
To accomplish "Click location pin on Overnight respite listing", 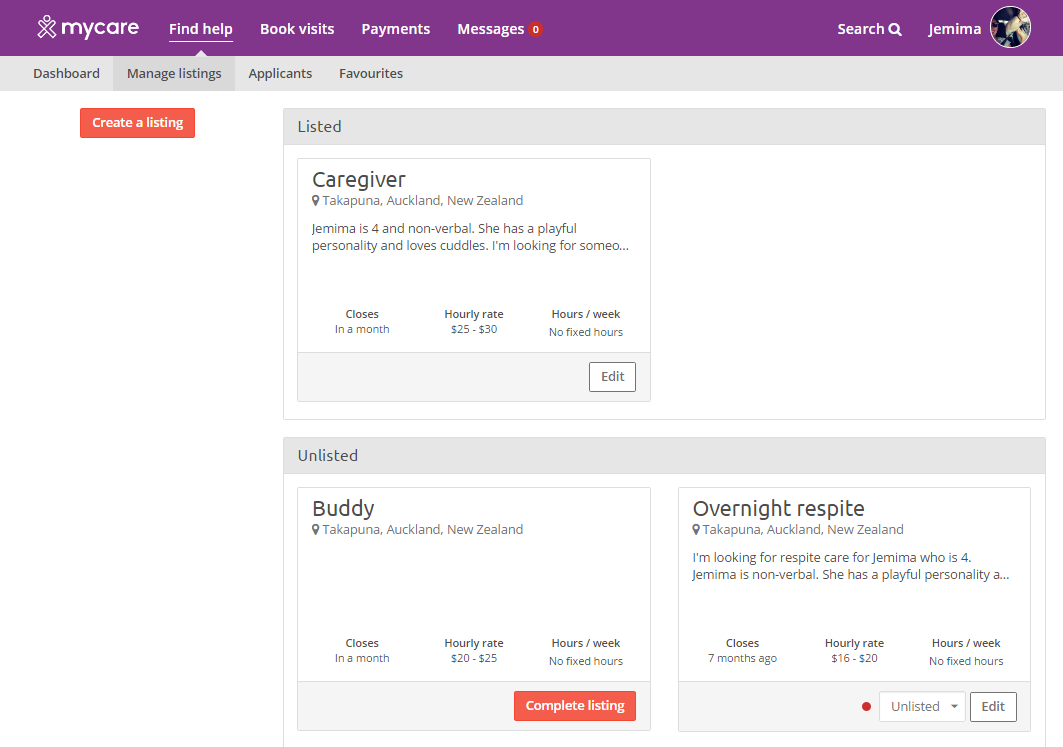I will pos(696,529).
